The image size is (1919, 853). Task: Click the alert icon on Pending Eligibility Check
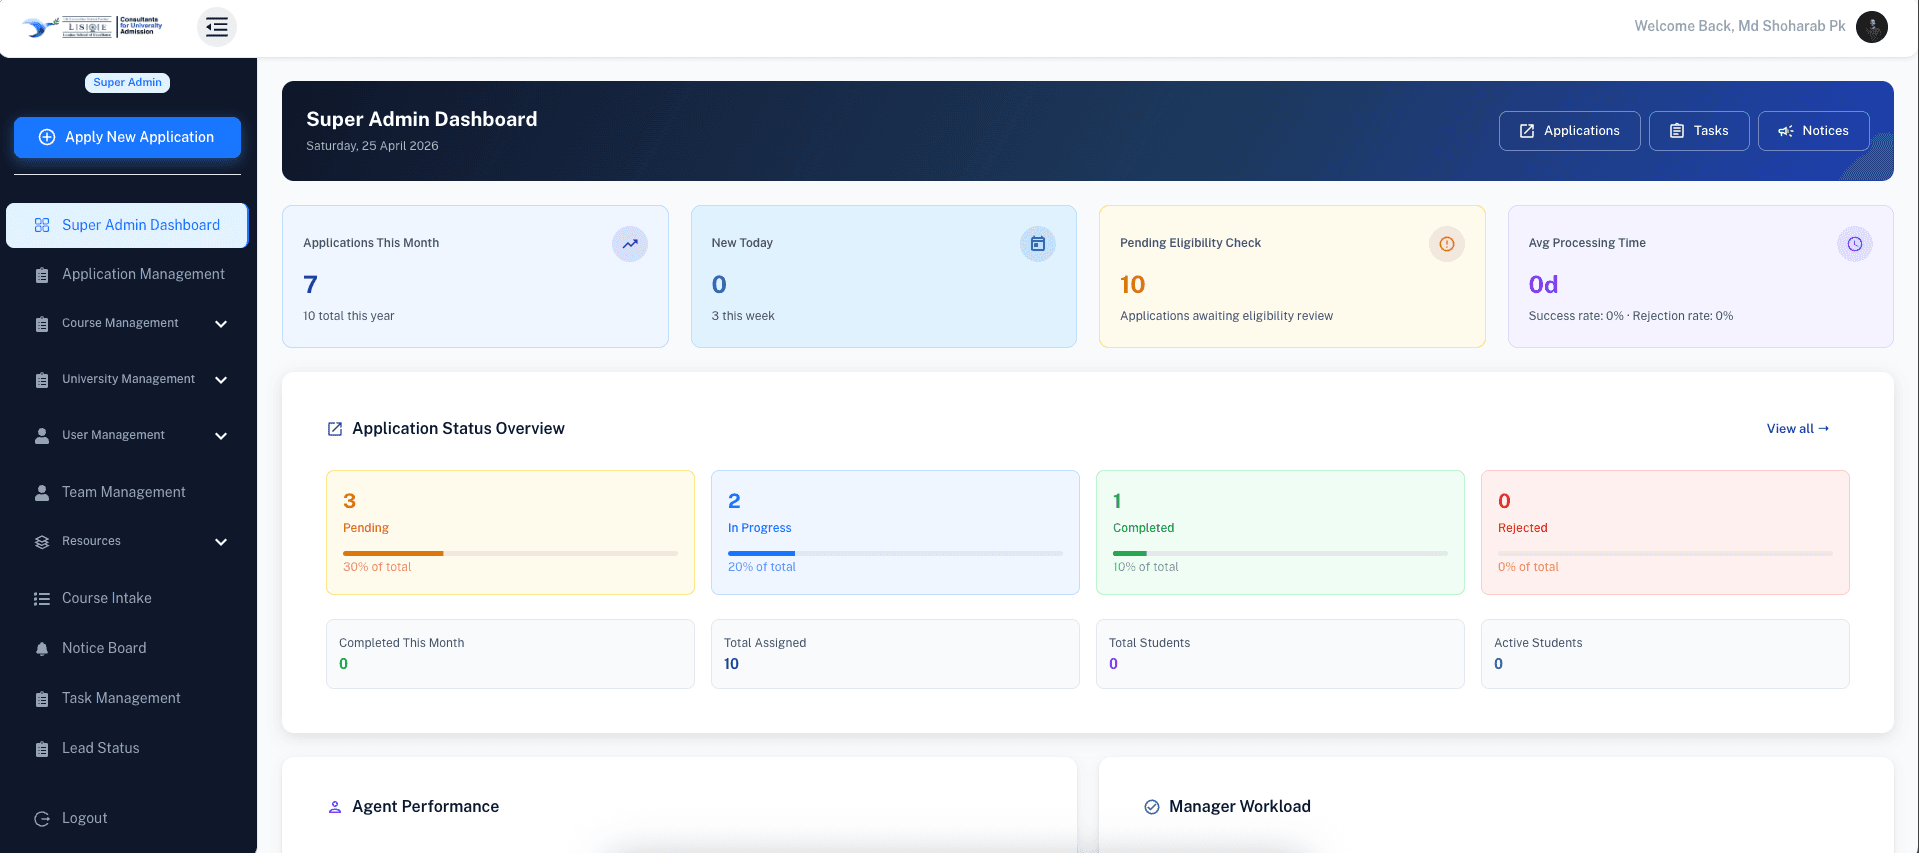tap(1447, 244)
